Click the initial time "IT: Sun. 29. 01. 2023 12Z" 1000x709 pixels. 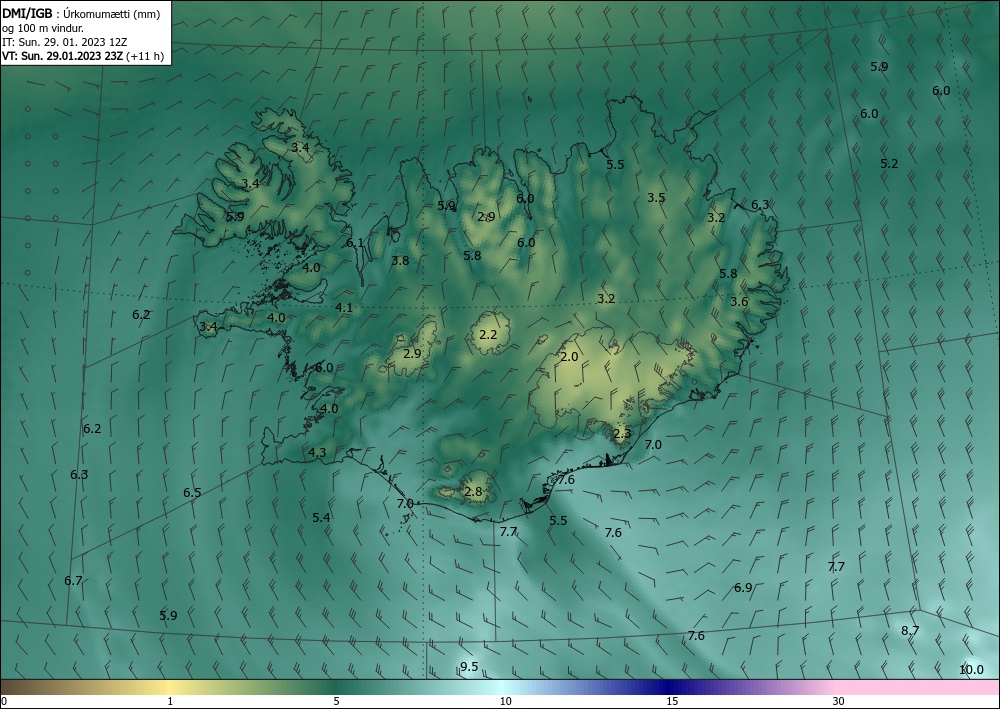64,42
